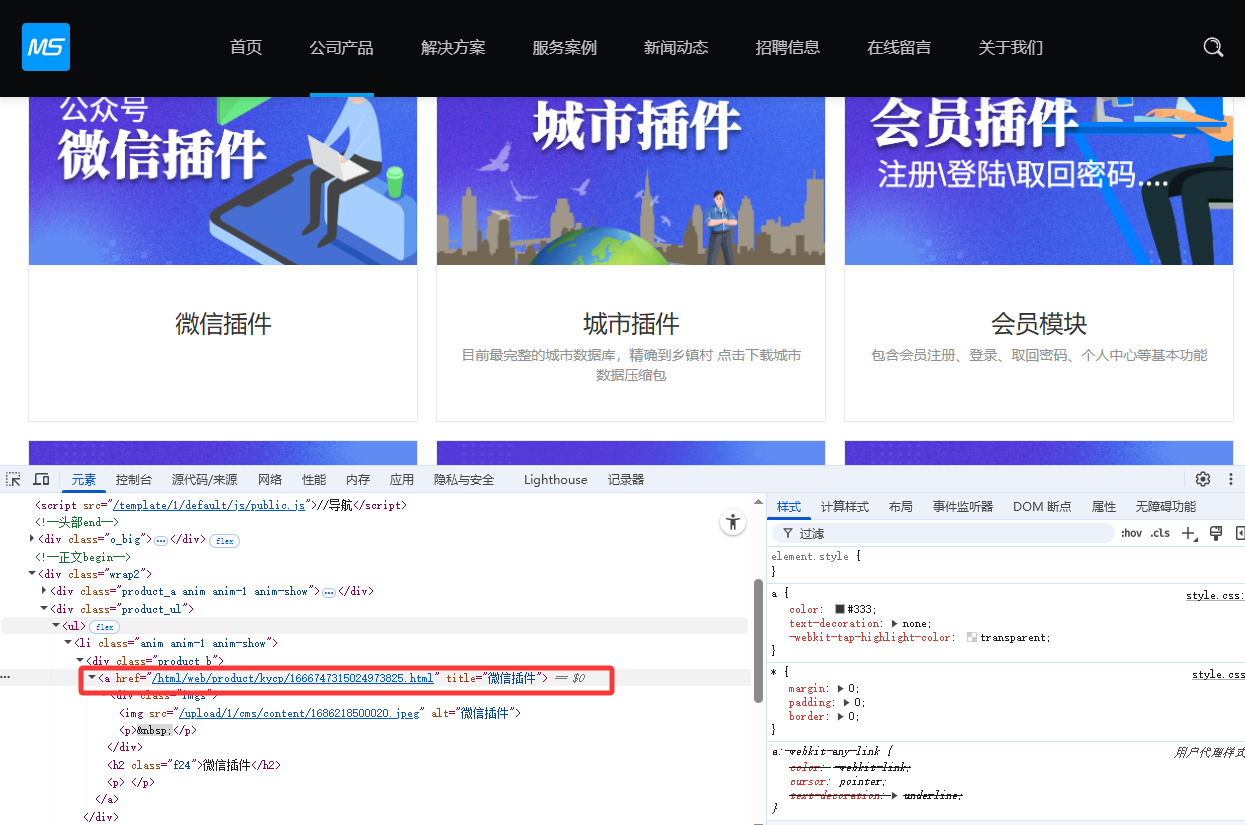
Task: Open DevTools more options kebab menu
Action: tap(1231, 480)
